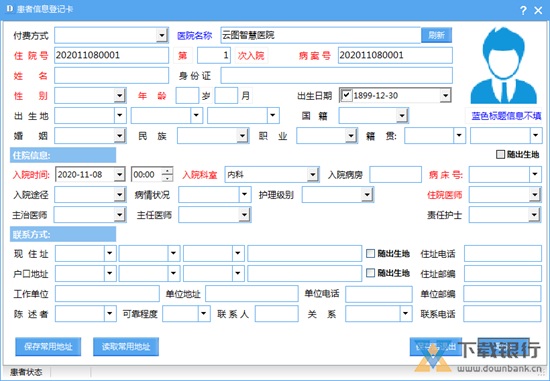Image resolution: width=550 pixels, height=381 pixels.
Task: Expand first 现住址 province dropdown
Action: point(110,253)
